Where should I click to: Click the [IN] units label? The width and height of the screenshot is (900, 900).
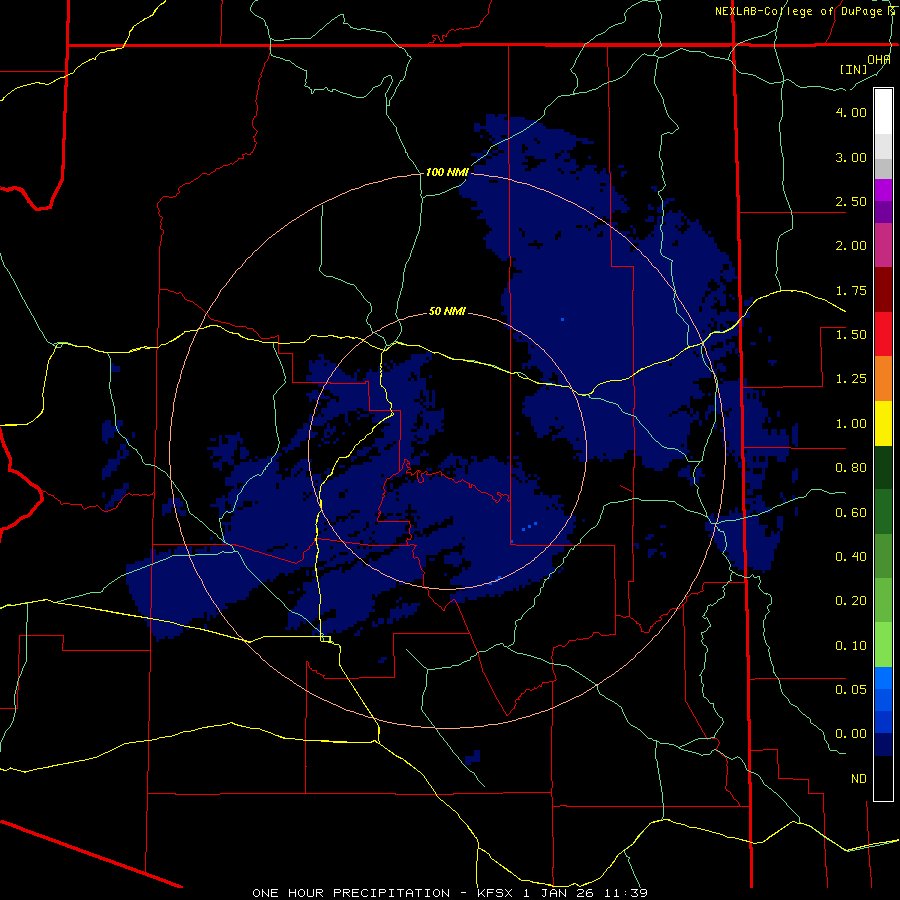854,69
